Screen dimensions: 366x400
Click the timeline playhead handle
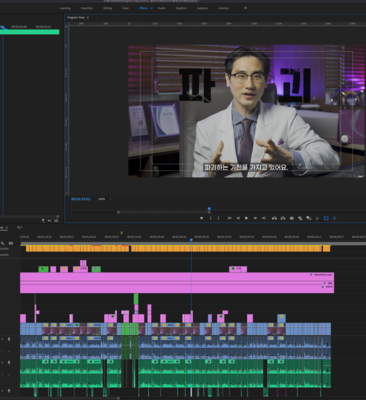click(191, 240)
